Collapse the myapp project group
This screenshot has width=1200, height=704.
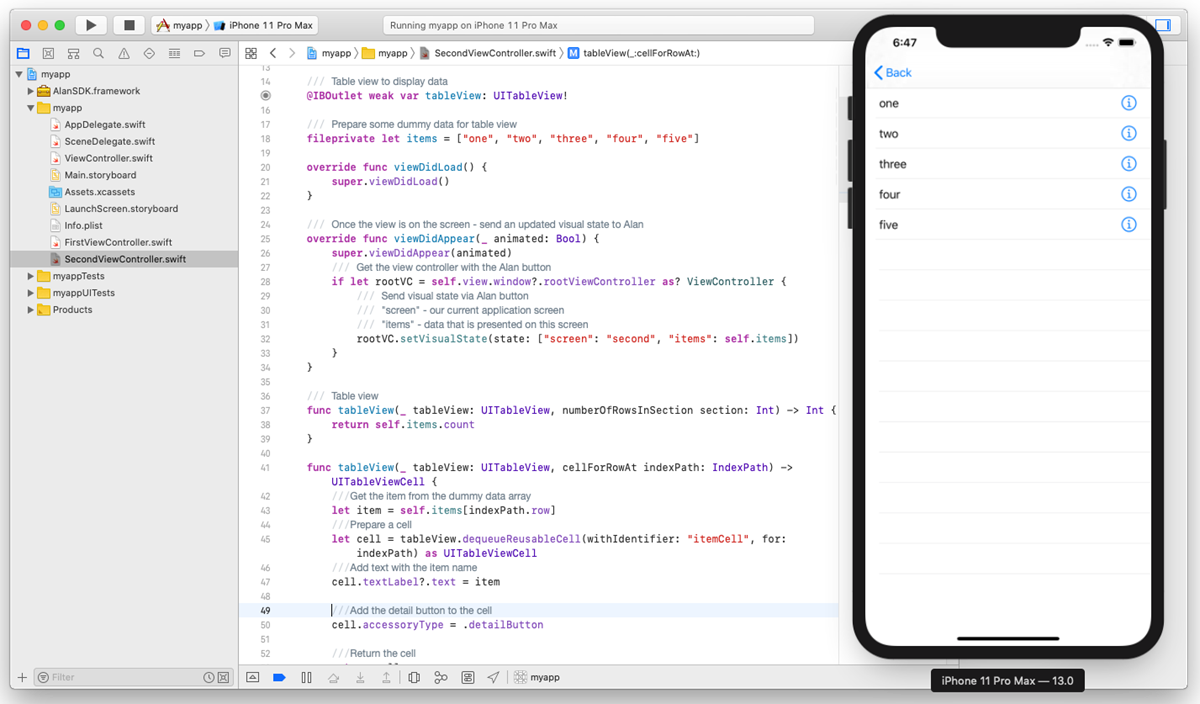pos(17,73)
